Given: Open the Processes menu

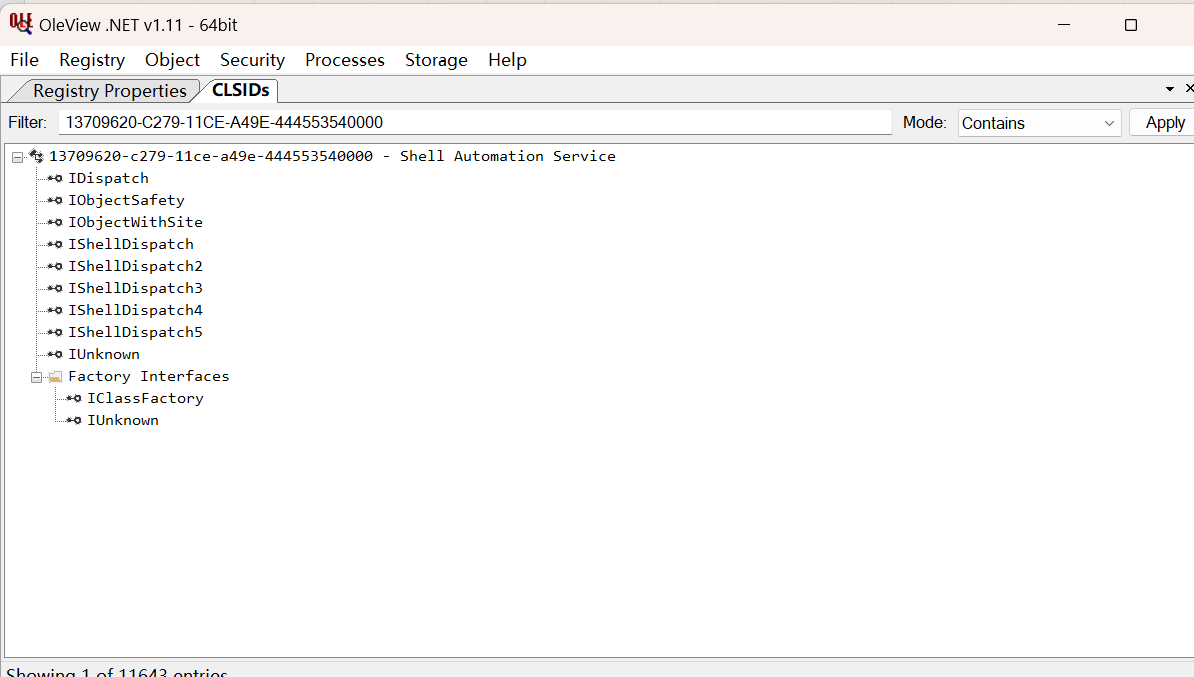Looking at the screenshot, I should [x=344, y=60].
